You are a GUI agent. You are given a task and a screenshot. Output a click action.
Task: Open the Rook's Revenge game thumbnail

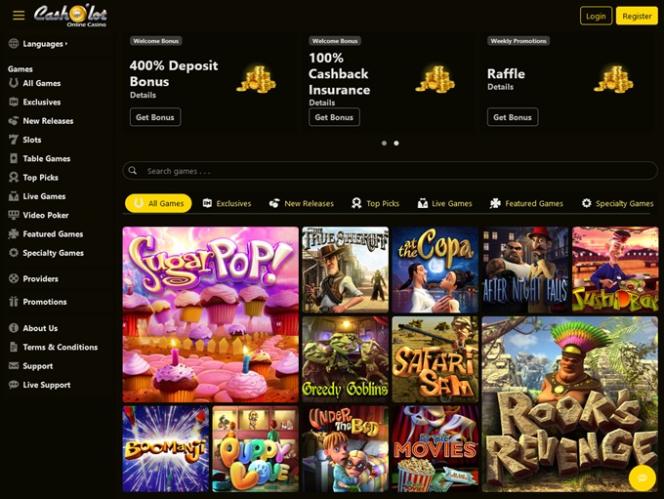tap(570, 404)
